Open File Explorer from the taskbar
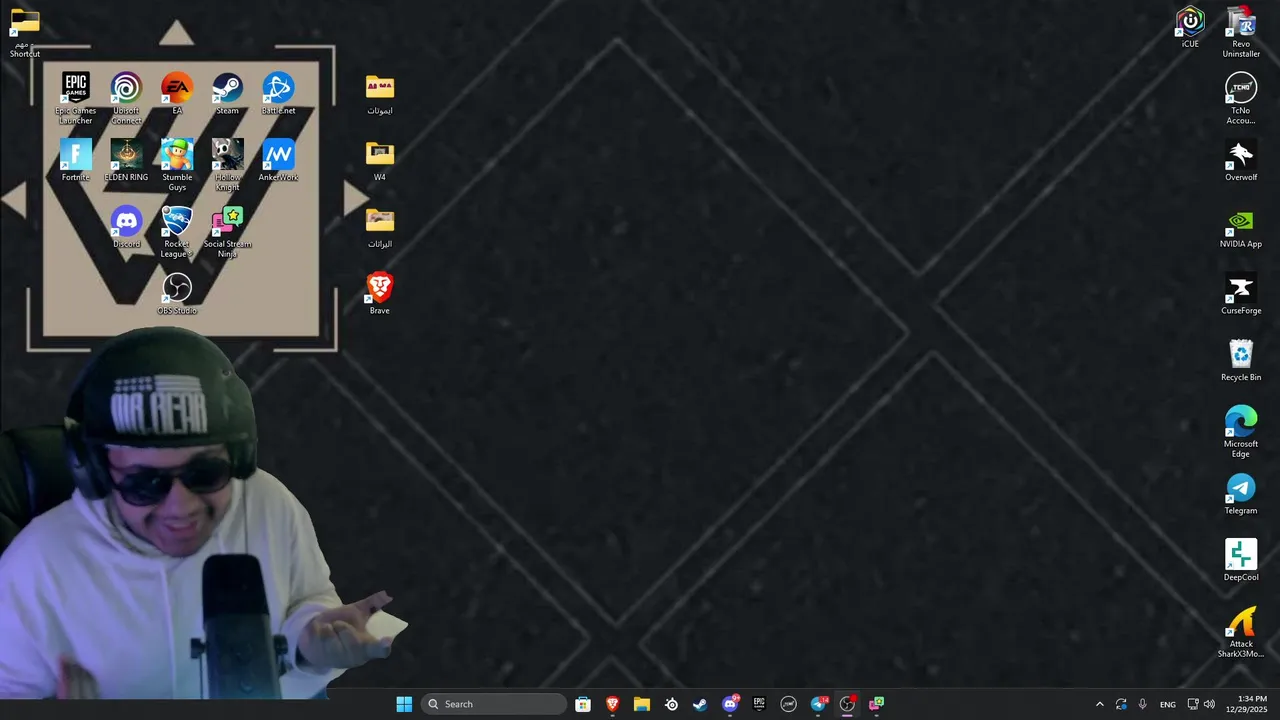The width and height of the screenshot is (1280, 720). [x=642, y=704]
